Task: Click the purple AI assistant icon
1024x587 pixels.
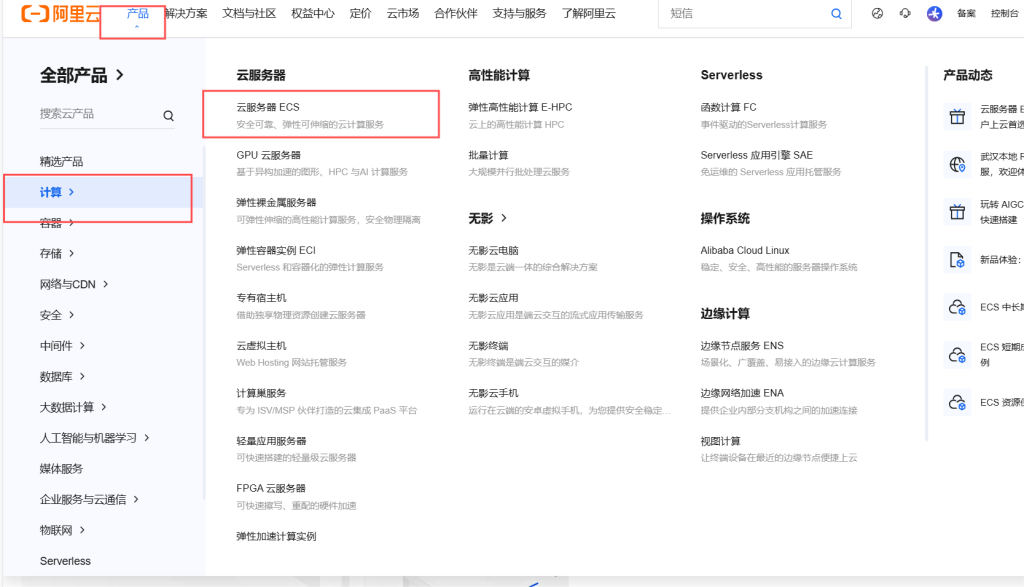Action: coord(934,14)
